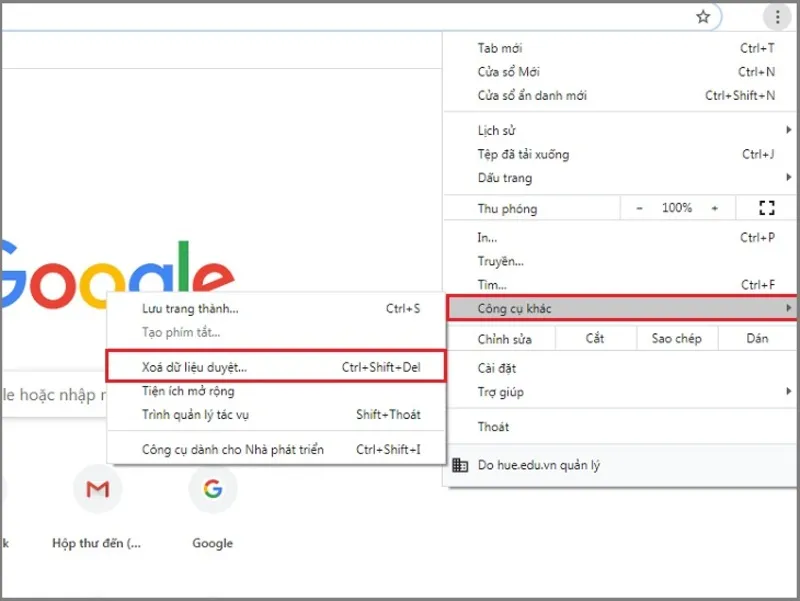Open the Google shortcut icon
This screenshot has width=800, height=601.
(211, 489)
